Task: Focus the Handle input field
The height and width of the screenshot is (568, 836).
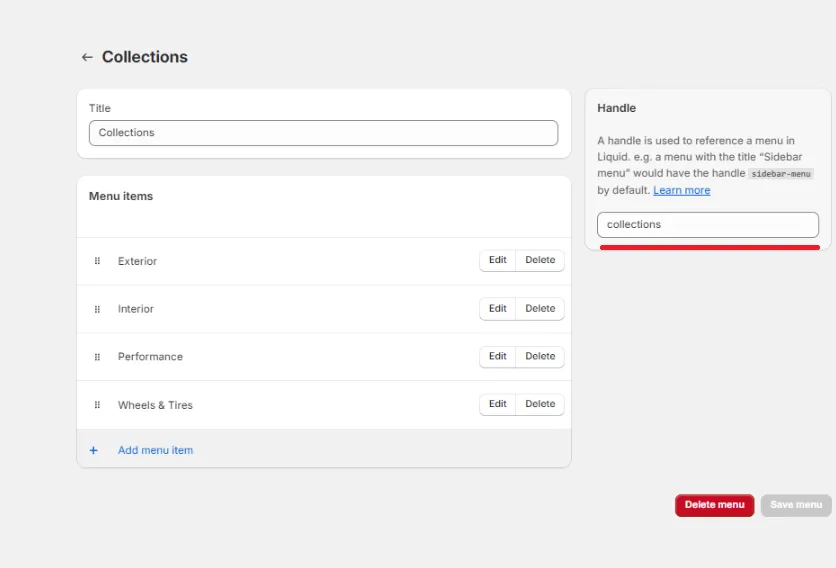Action: coord(707,225)
